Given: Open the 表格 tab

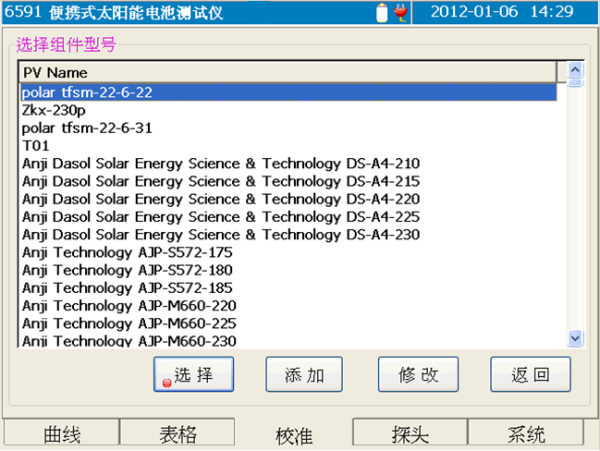Looking at the screenshot, I should click(177, 435).
